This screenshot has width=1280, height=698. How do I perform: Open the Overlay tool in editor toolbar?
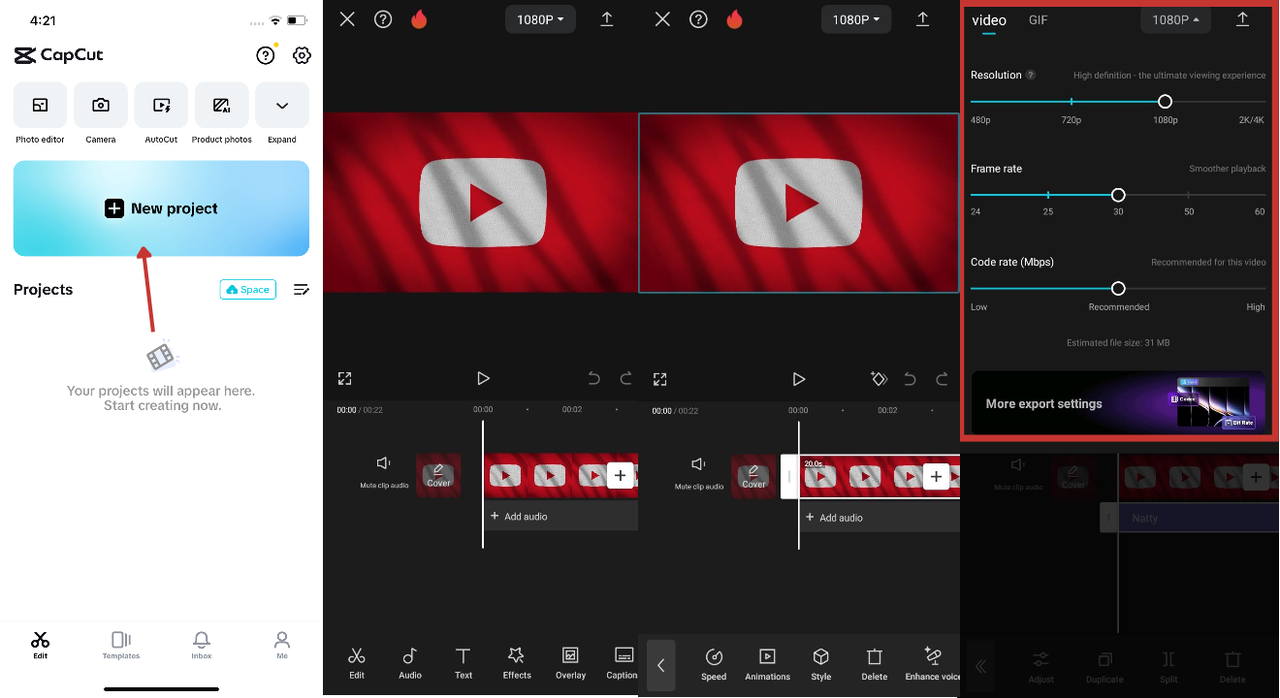click(x=571, y=662)
